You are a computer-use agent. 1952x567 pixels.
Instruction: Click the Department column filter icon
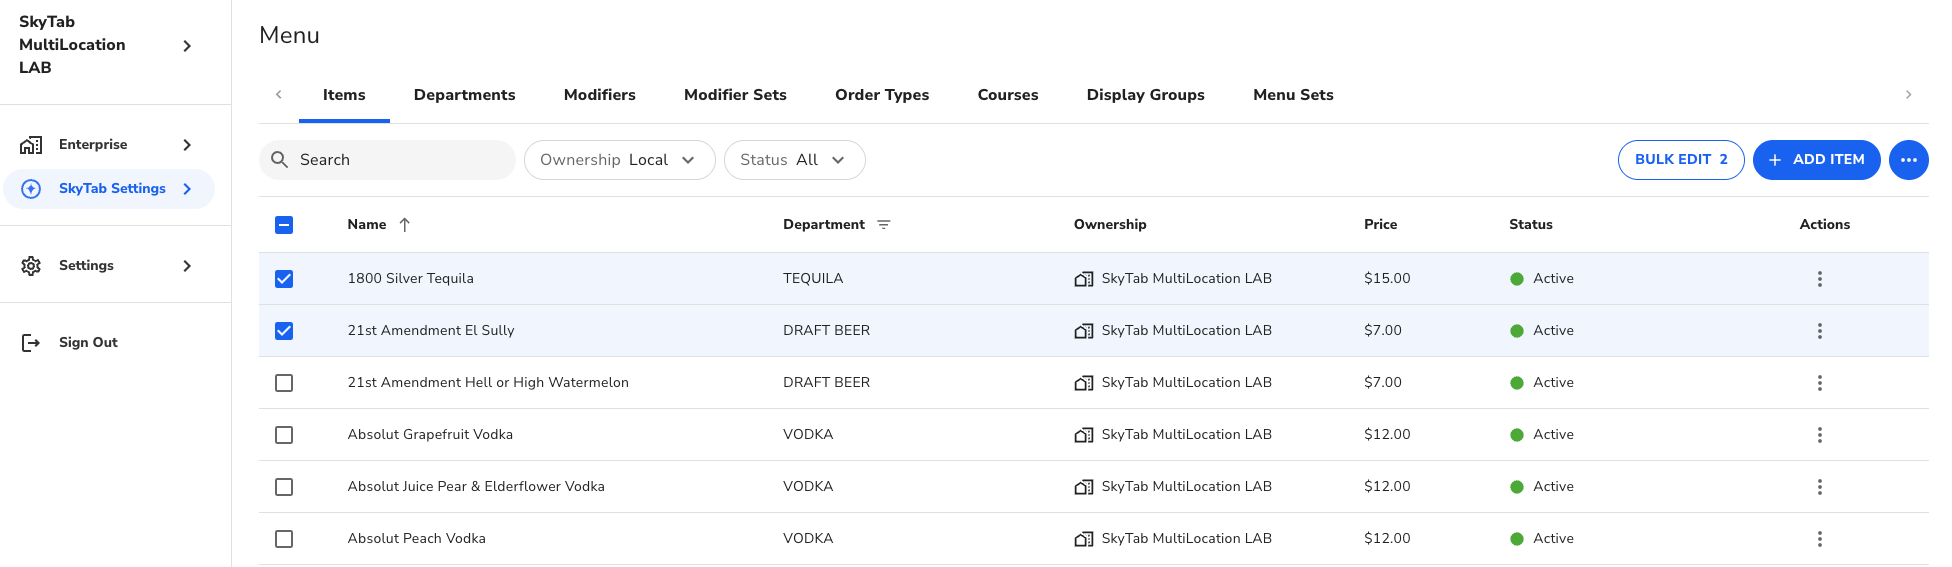coord(883,225)
